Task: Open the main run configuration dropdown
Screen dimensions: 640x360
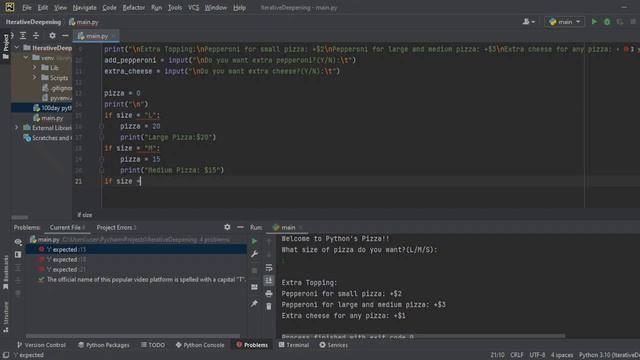Action: tap(564, 22)
